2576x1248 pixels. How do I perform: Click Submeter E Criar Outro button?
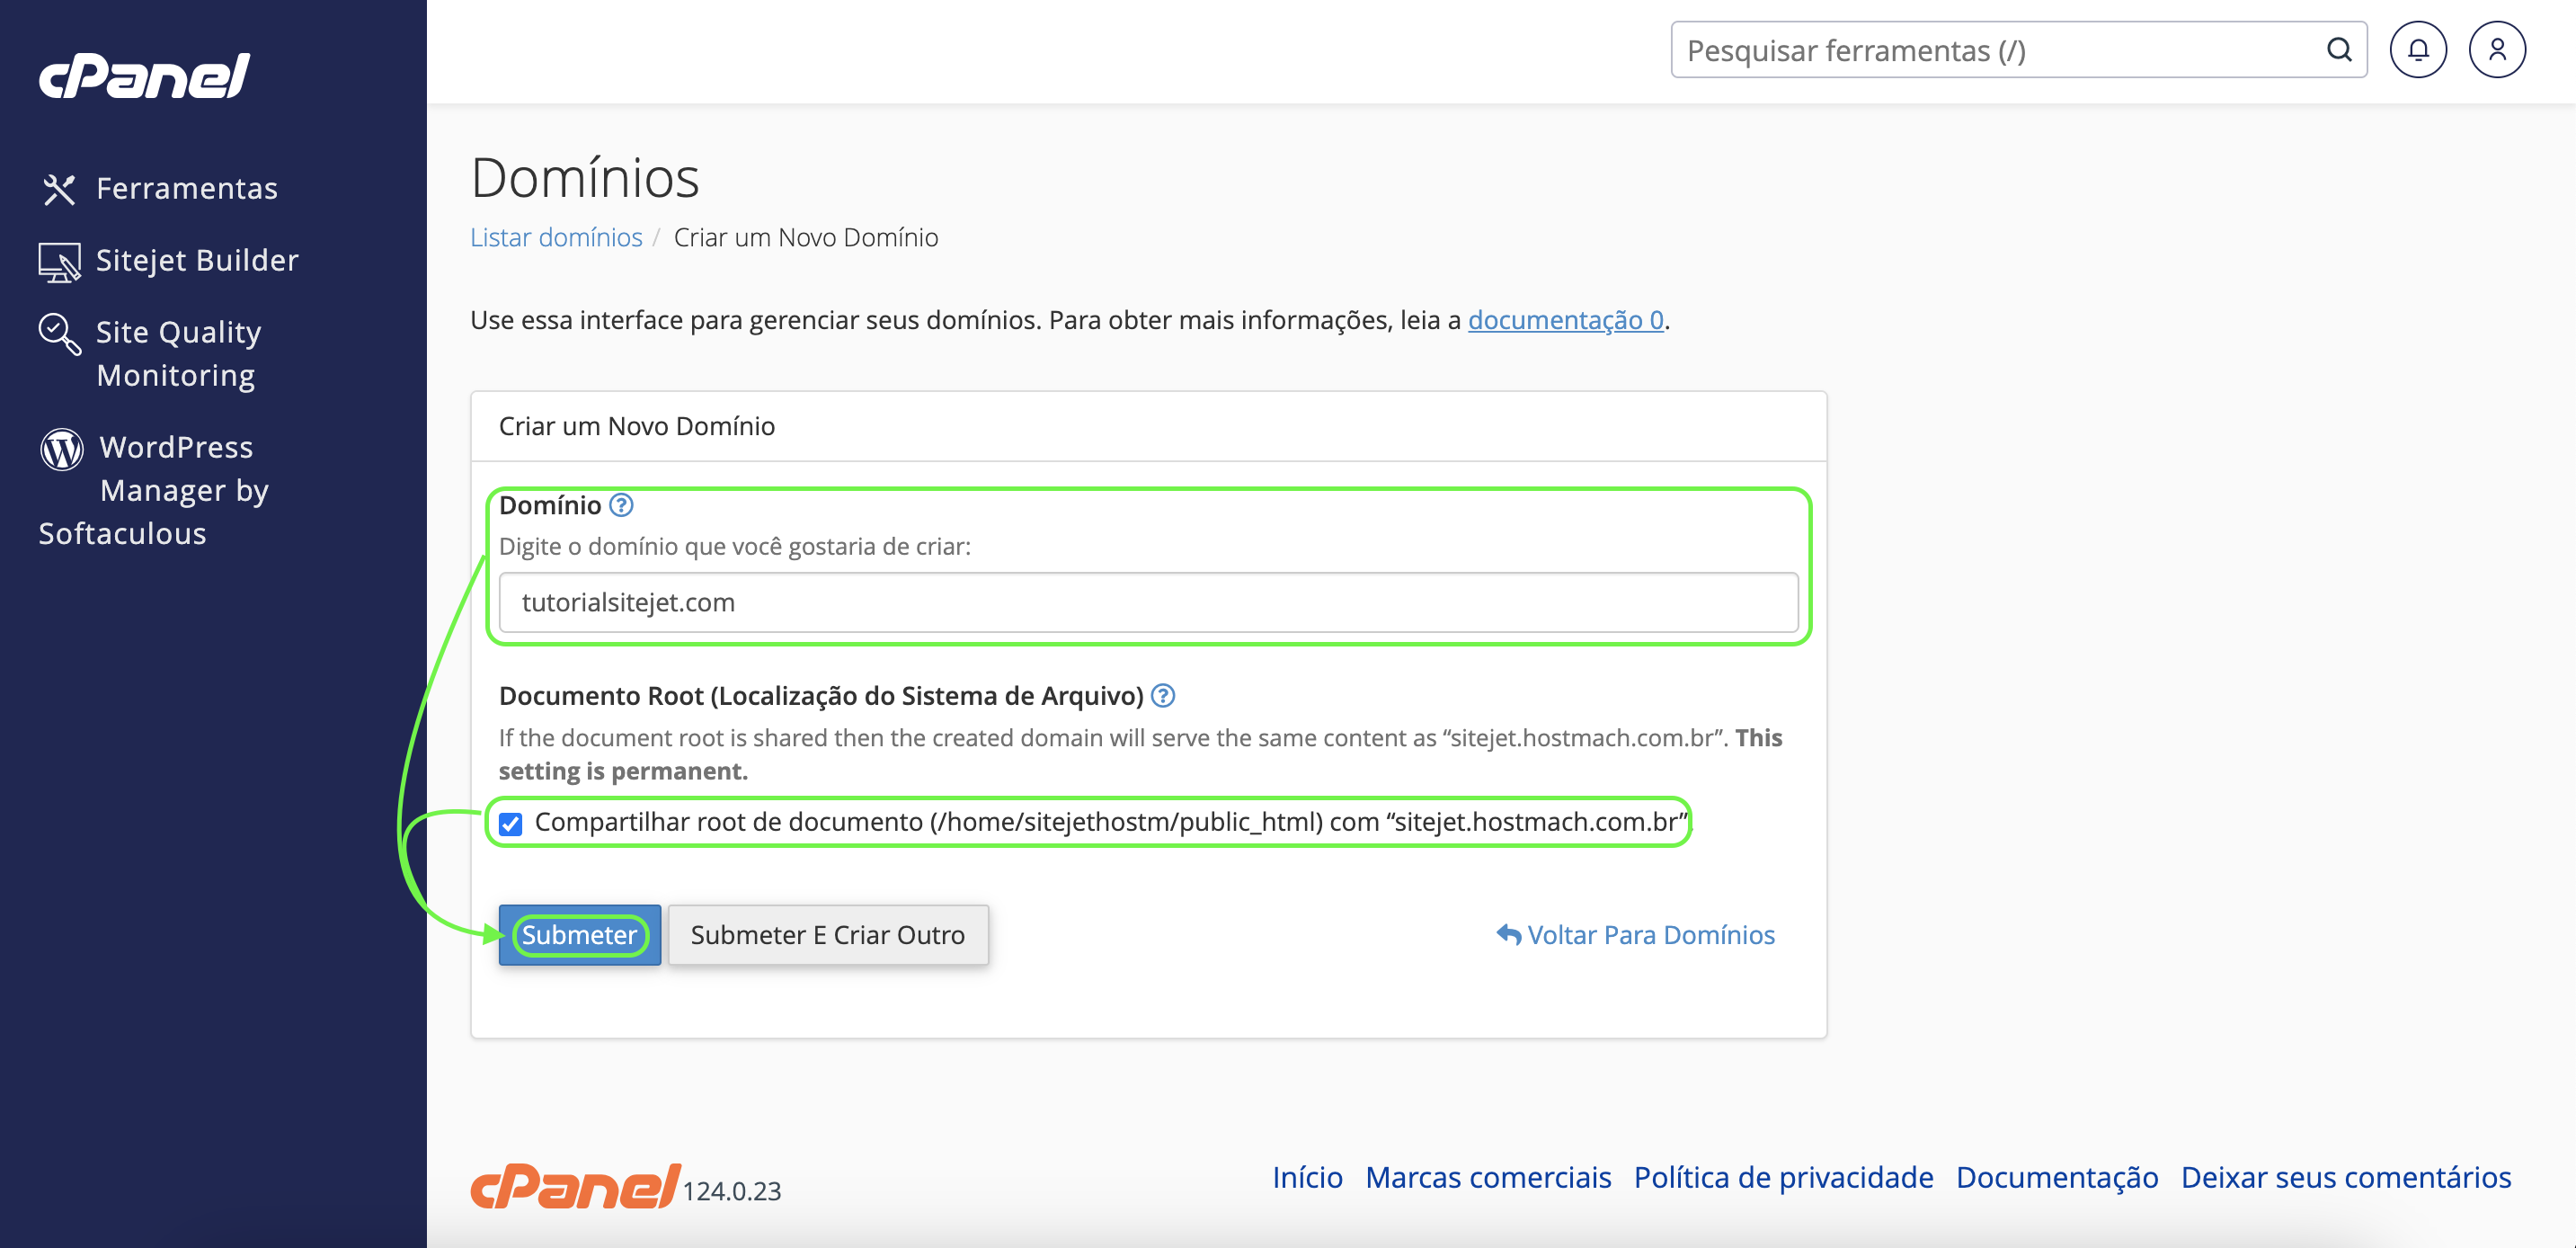point(827,934)
